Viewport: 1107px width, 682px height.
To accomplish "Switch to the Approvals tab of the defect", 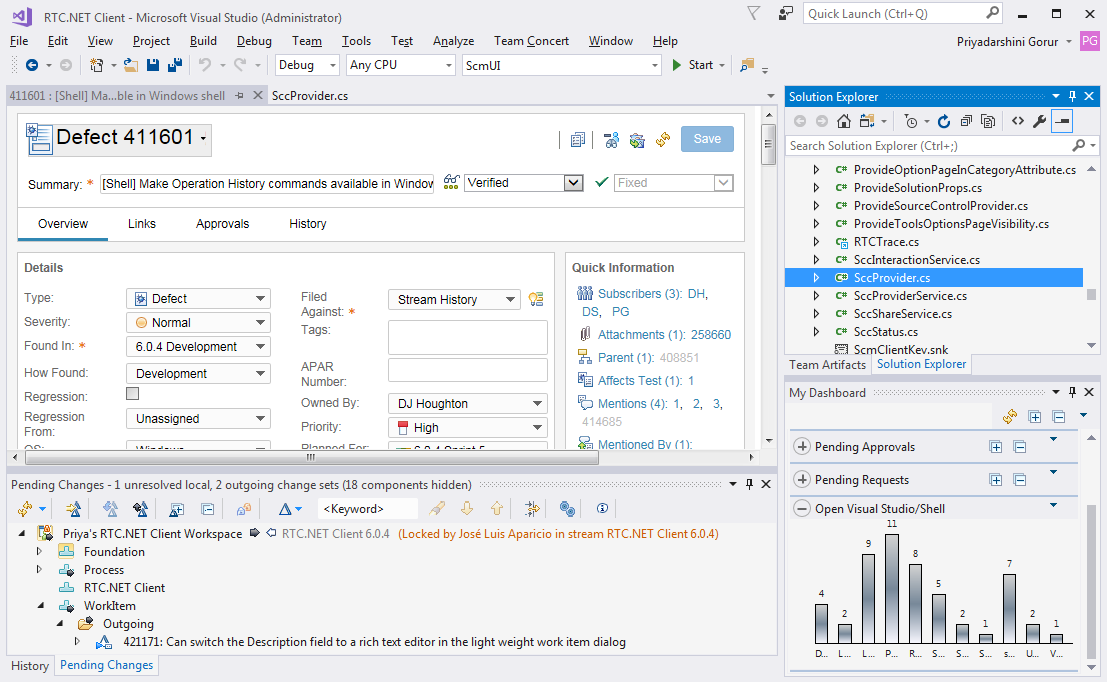I will (x=222, y=224).
